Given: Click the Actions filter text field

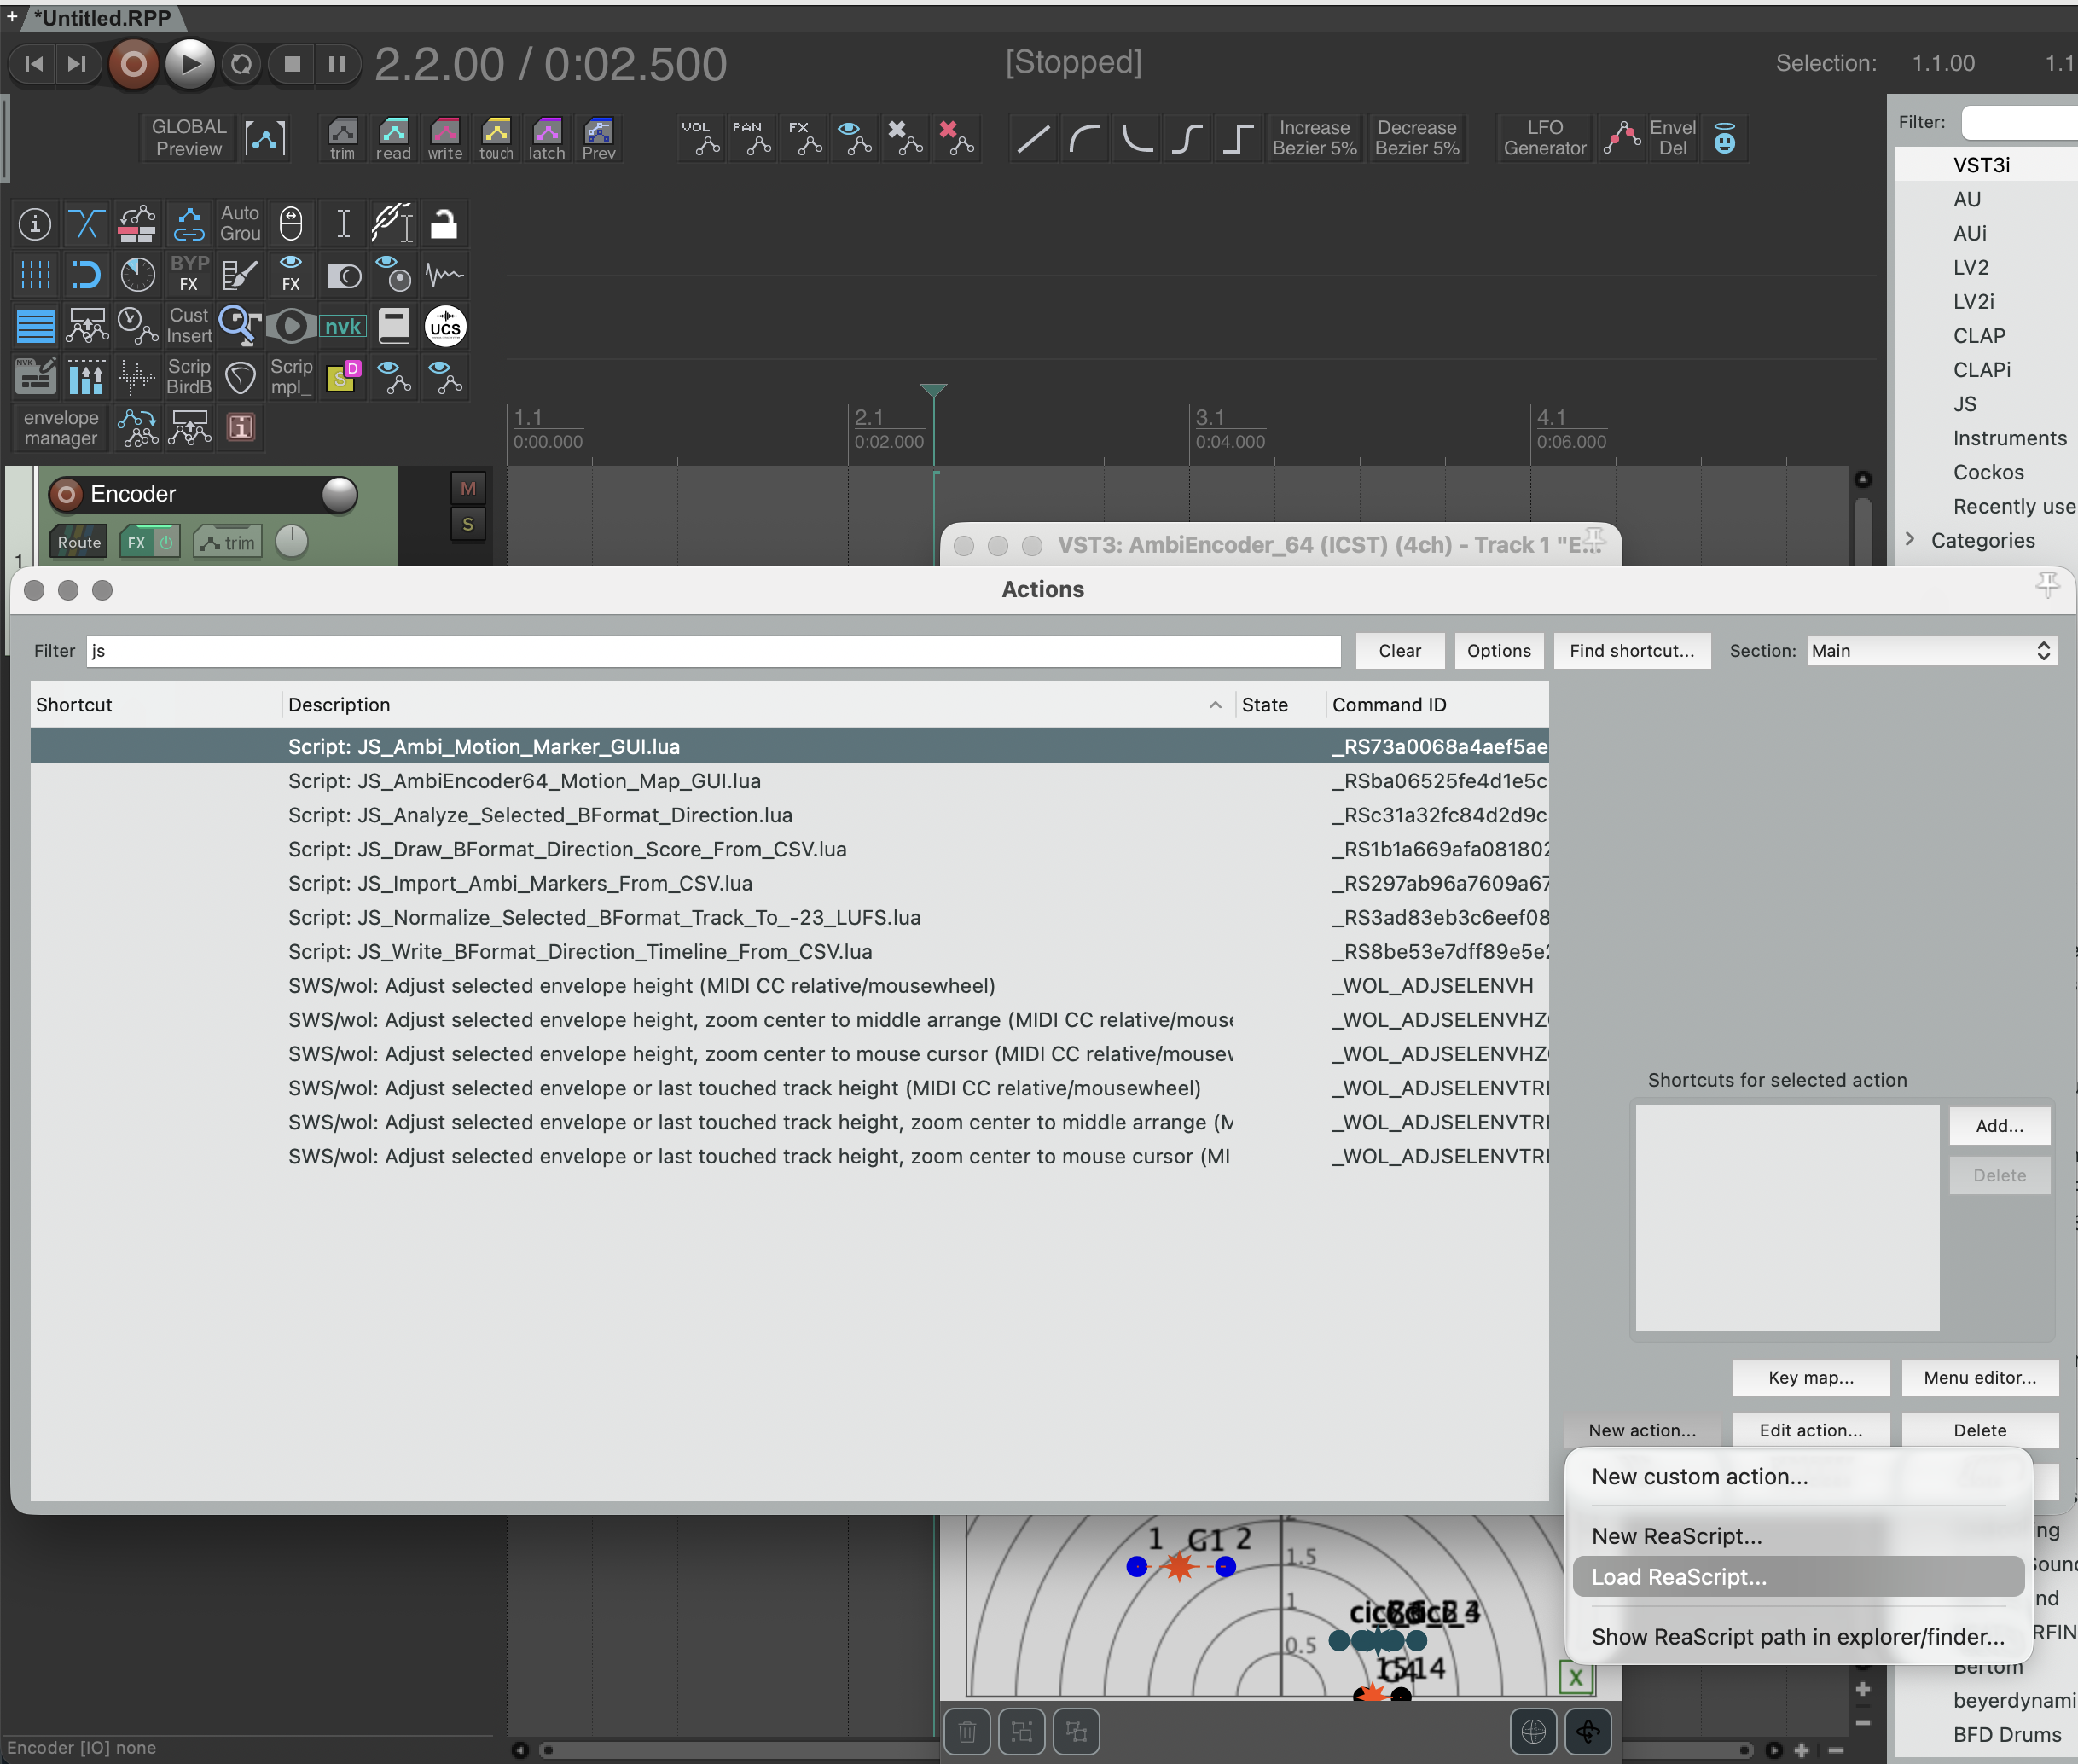Looking at the screenshot, I should click(x=714, y=651).
